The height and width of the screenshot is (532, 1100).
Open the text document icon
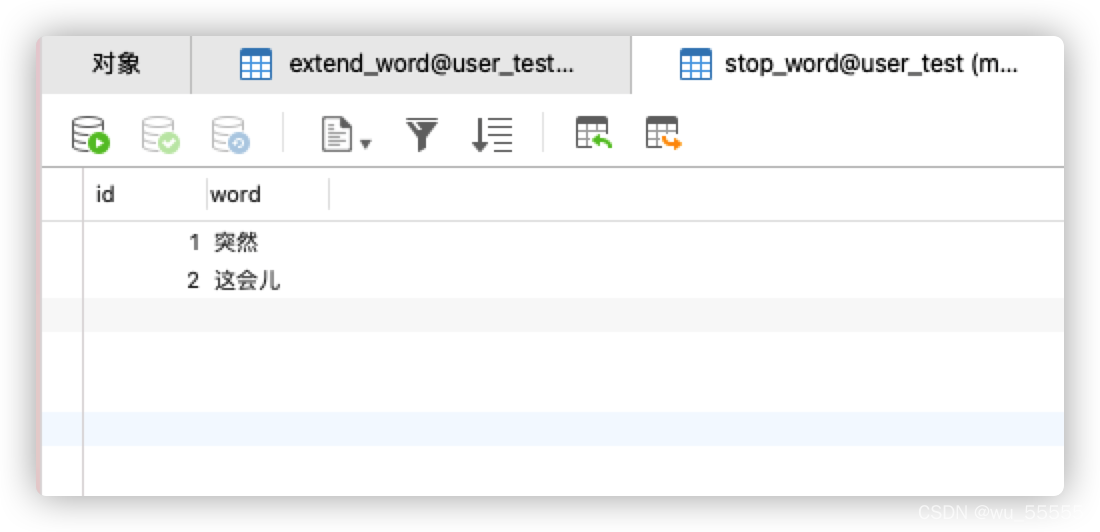[x=337, y=134]
